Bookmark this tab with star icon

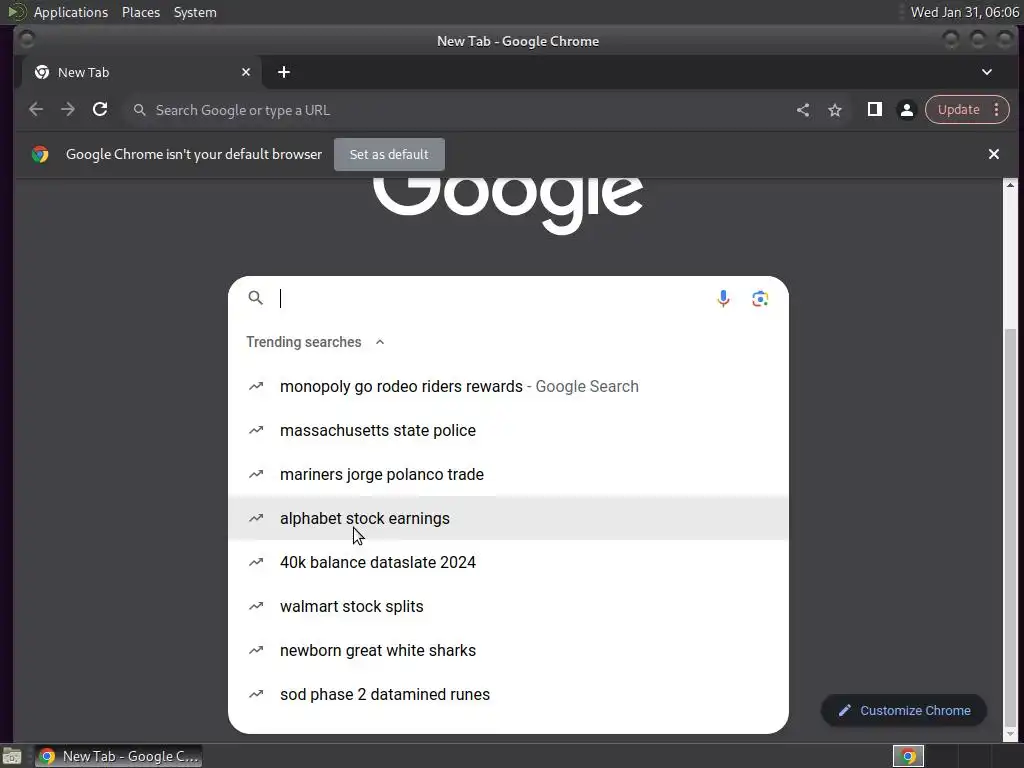835,110
